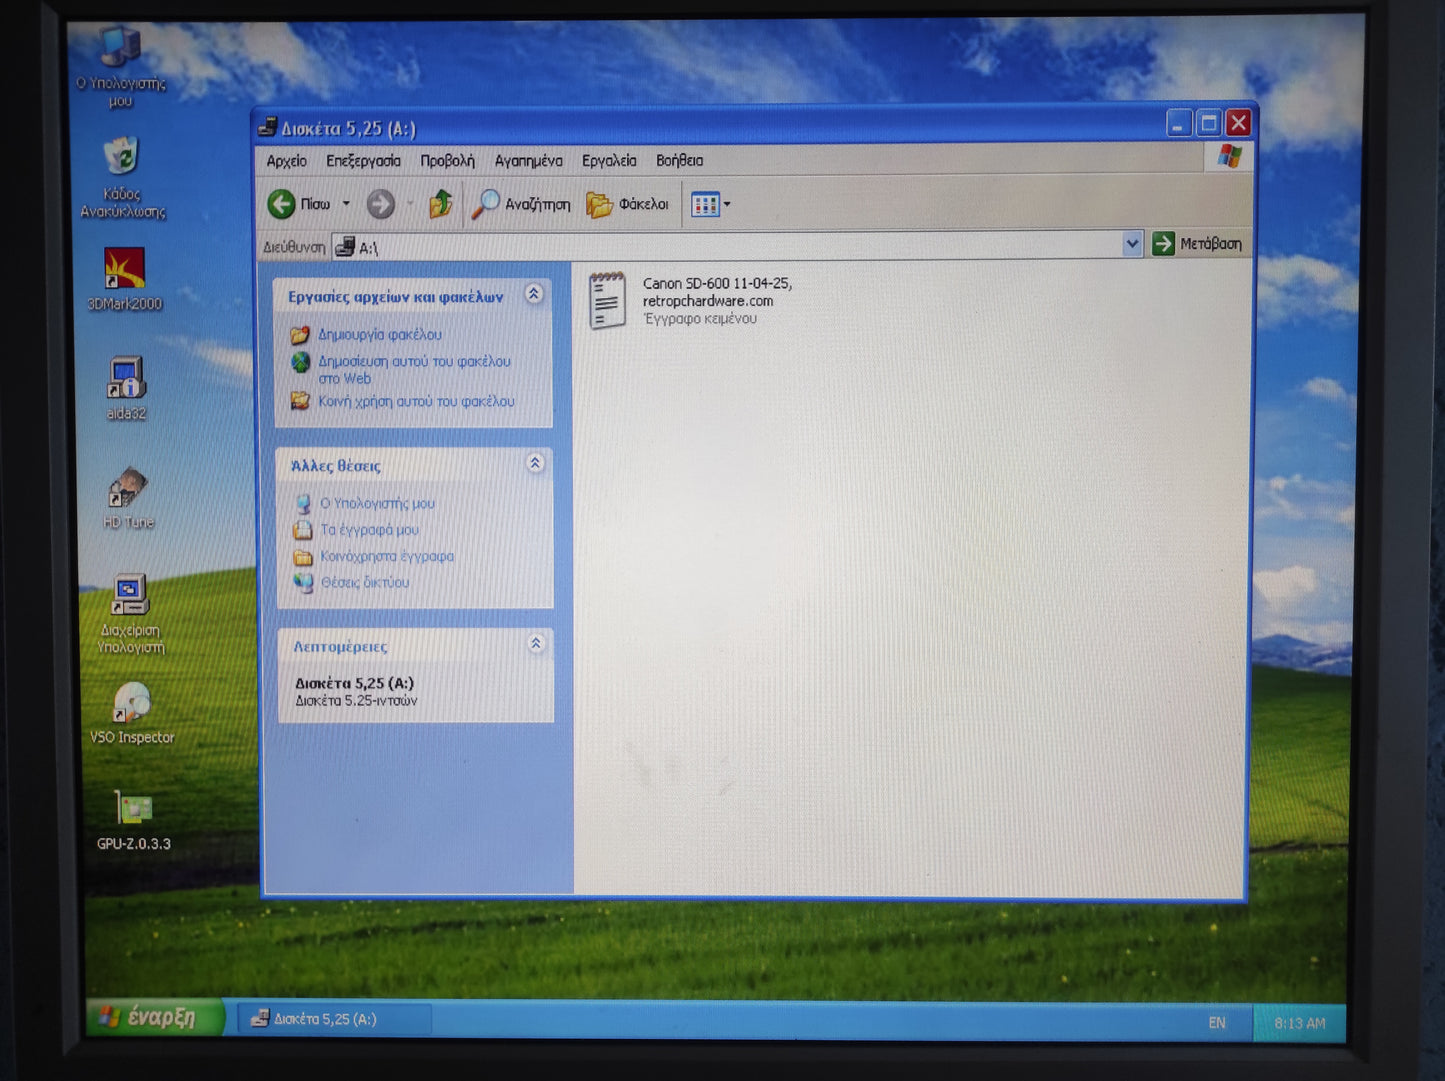The height and width of the screenshot is (1081, 1445).
Task: Collapse the Λεπτομέρειες details panel
Action: click(x=536, y=644)
